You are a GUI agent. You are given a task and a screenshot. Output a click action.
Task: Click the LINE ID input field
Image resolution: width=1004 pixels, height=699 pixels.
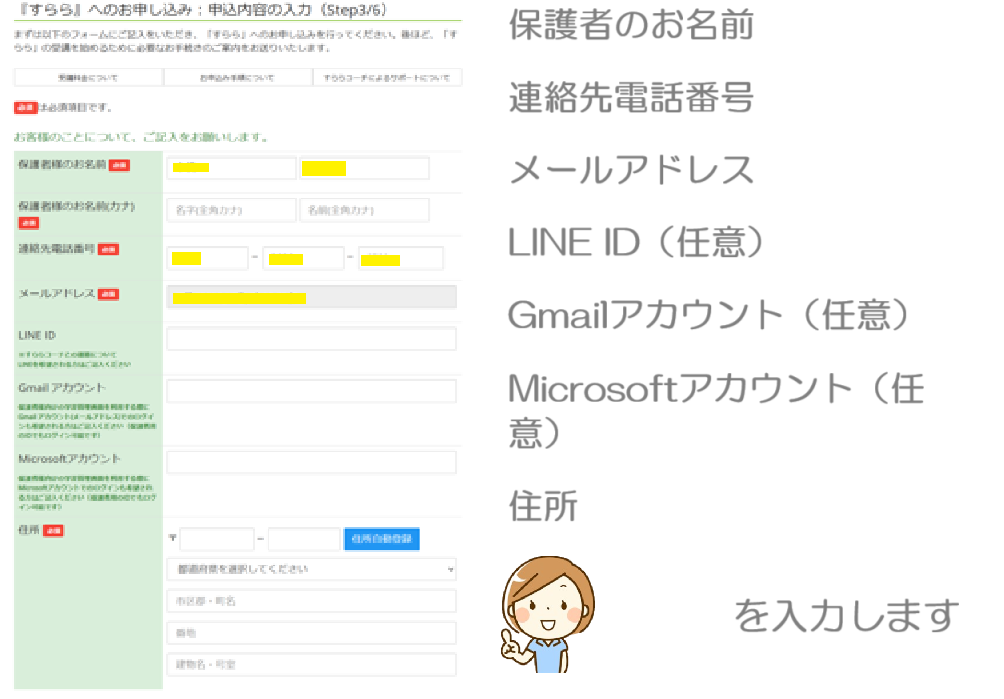(x=311, y=339)
